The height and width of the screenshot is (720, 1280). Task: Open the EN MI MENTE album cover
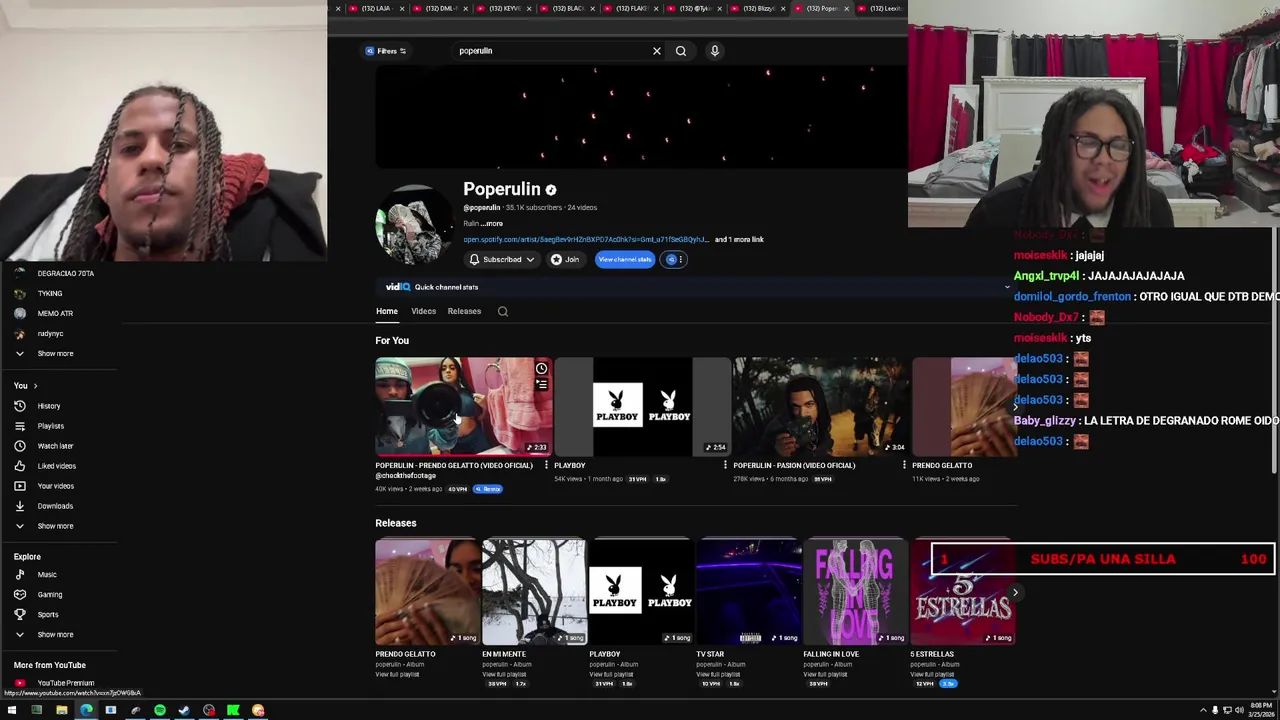click(x=534, y=592)
